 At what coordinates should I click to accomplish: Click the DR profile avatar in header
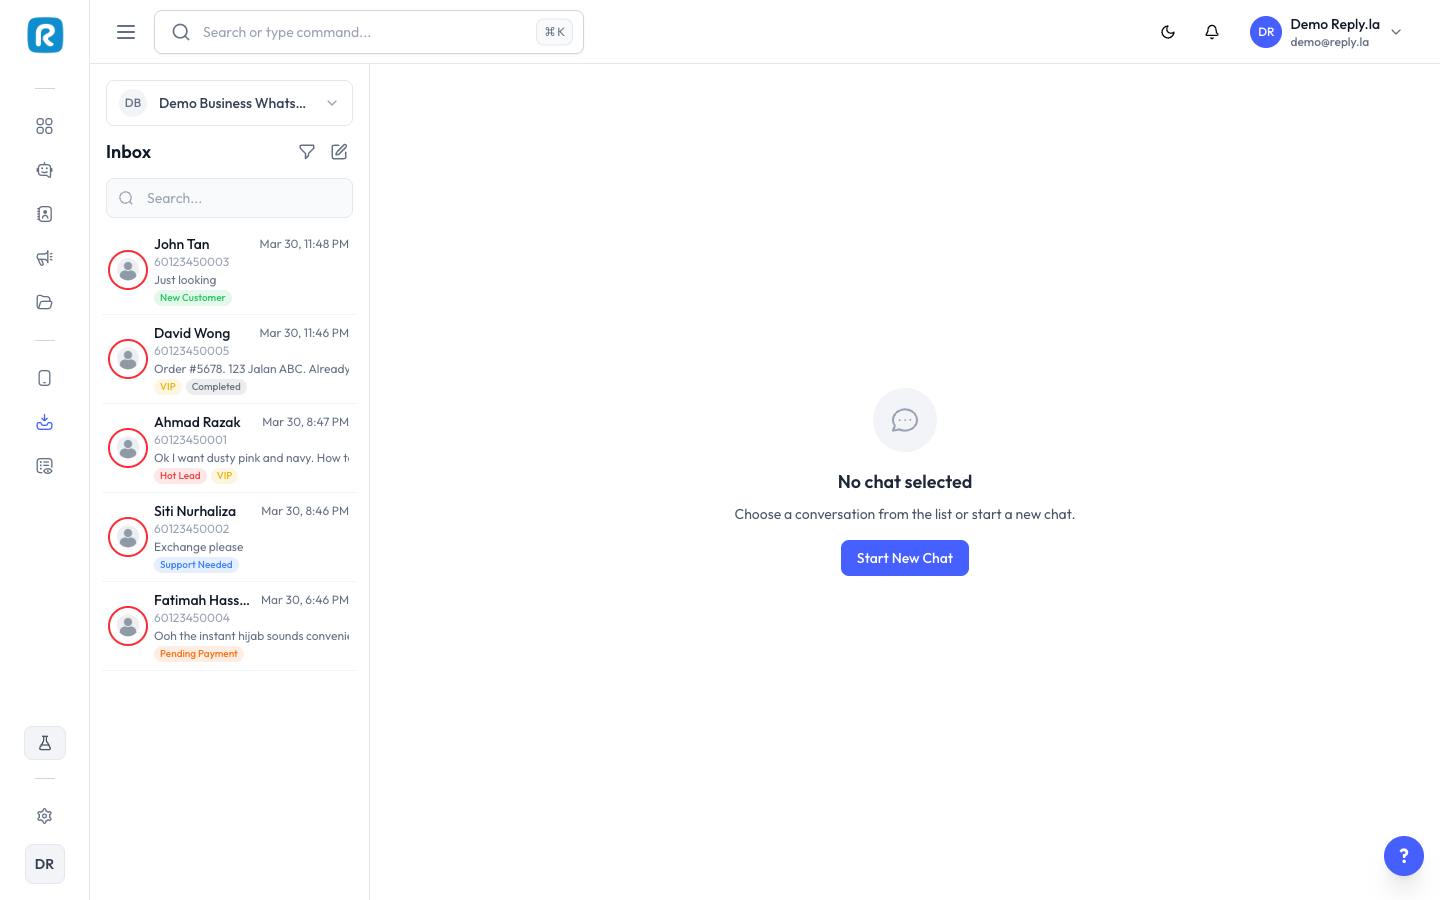[x=1266, y=32]
